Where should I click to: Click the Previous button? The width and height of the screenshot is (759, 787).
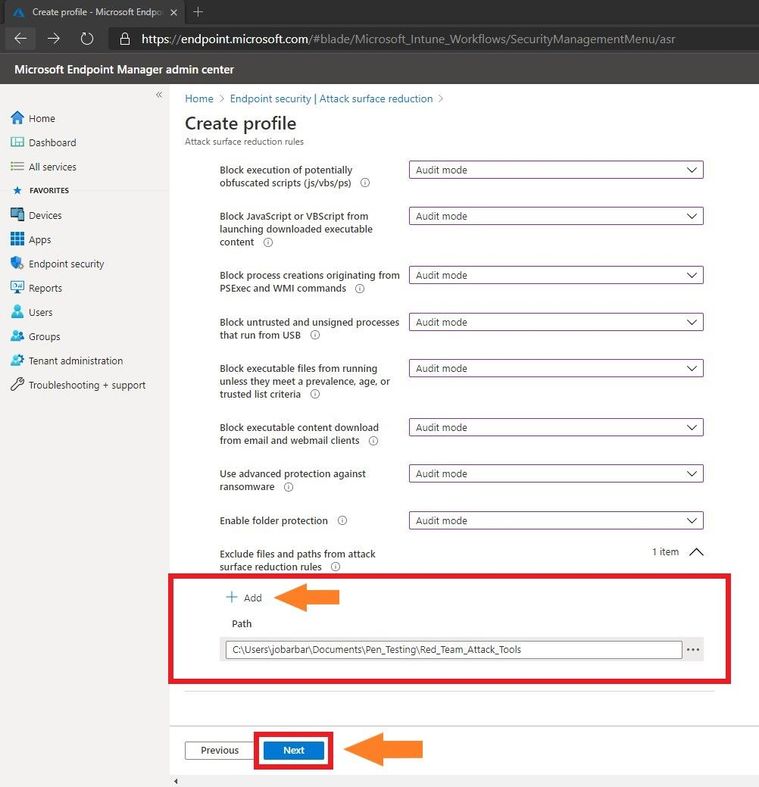219,750
